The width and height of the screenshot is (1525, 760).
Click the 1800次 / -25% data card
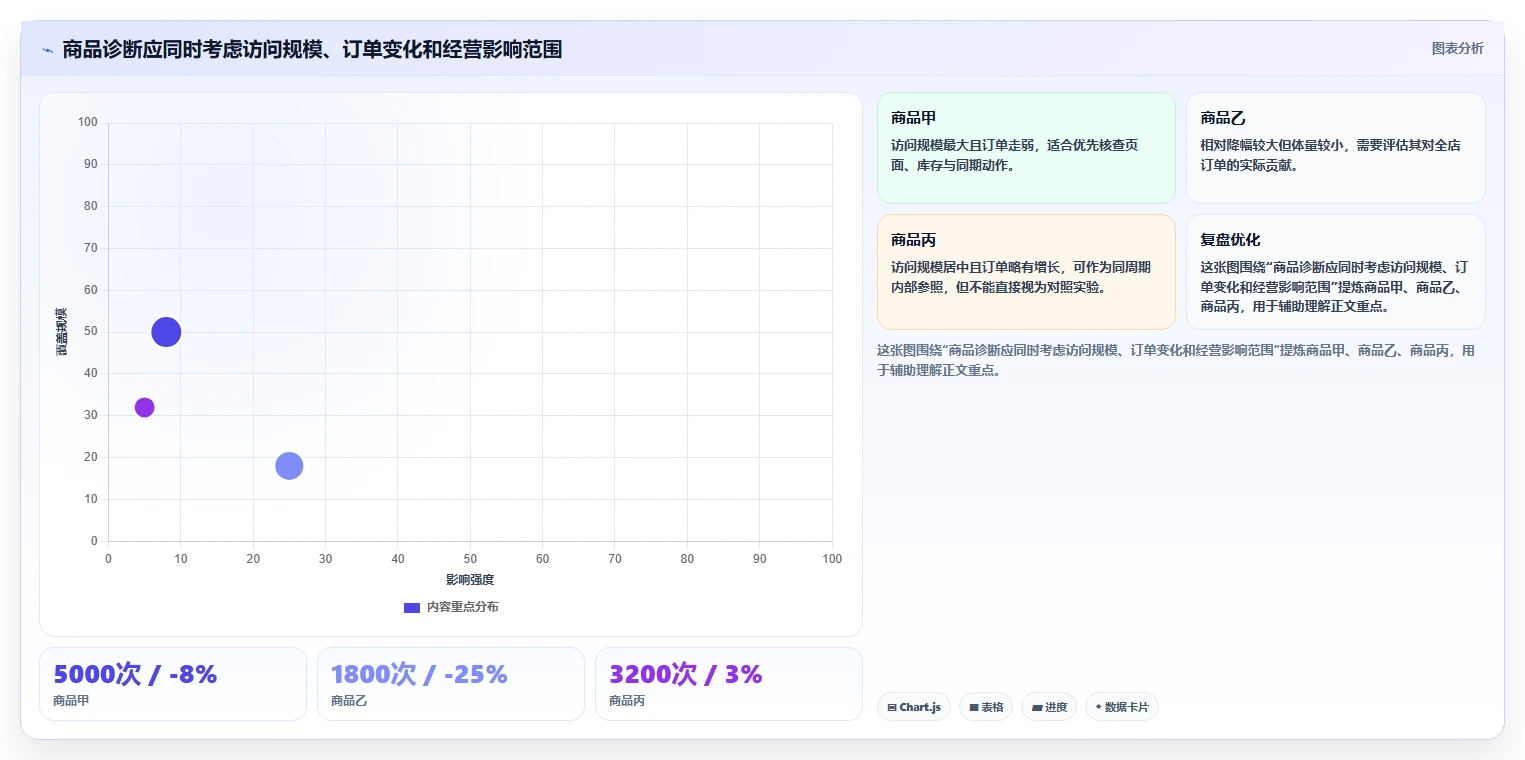pos(451,684)
